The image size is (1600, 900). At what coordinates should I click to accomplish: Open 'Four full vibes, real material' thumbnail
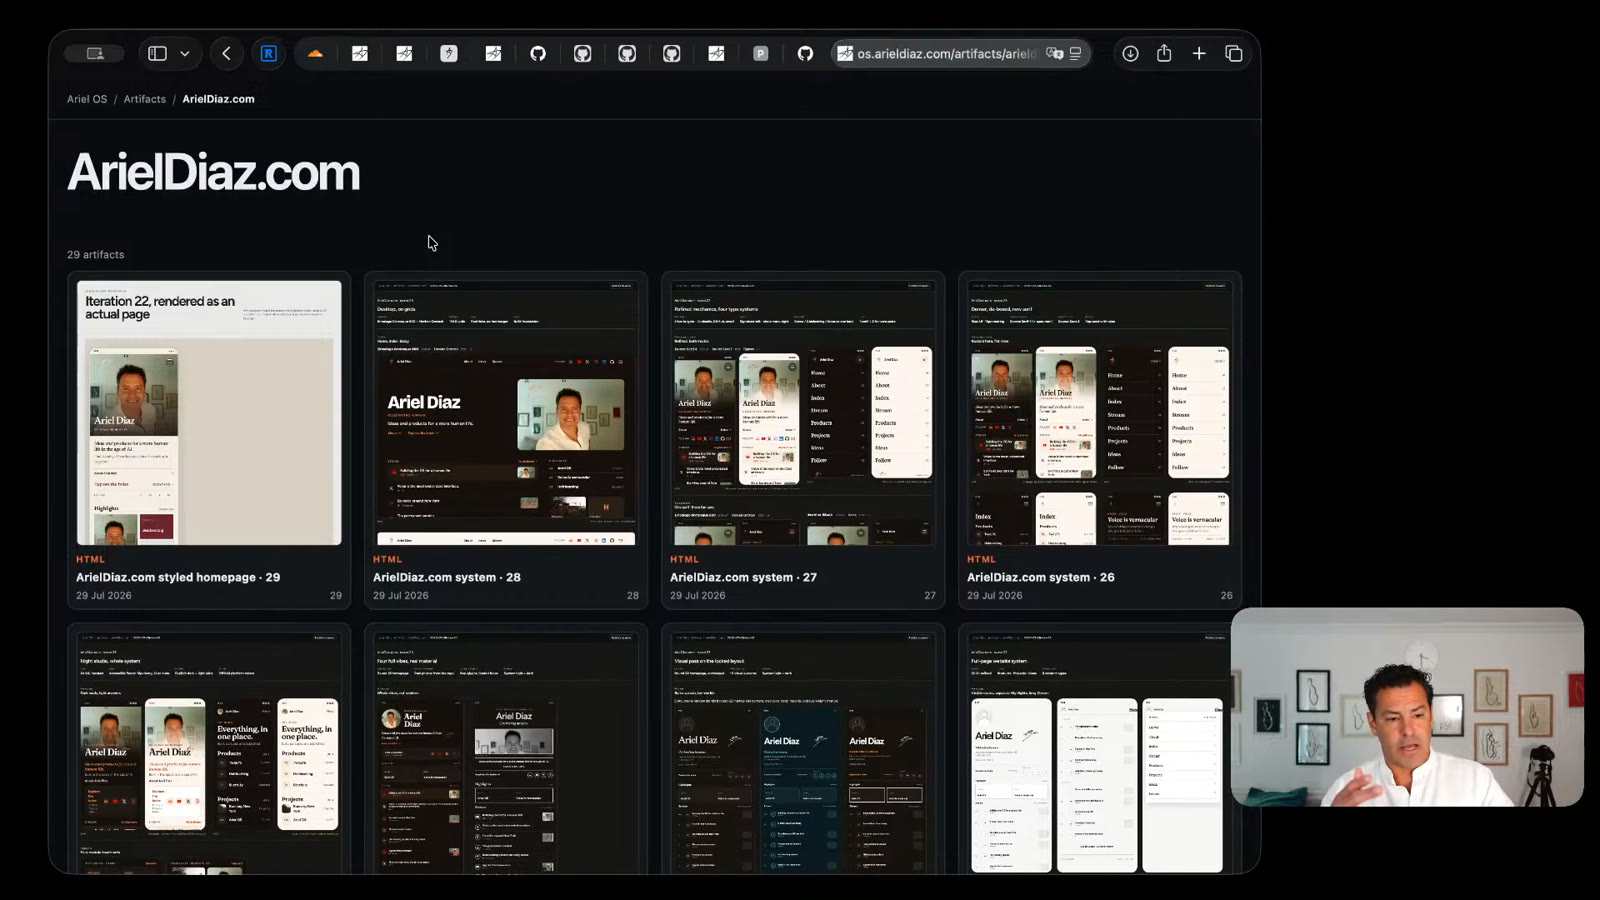[506, 753]
